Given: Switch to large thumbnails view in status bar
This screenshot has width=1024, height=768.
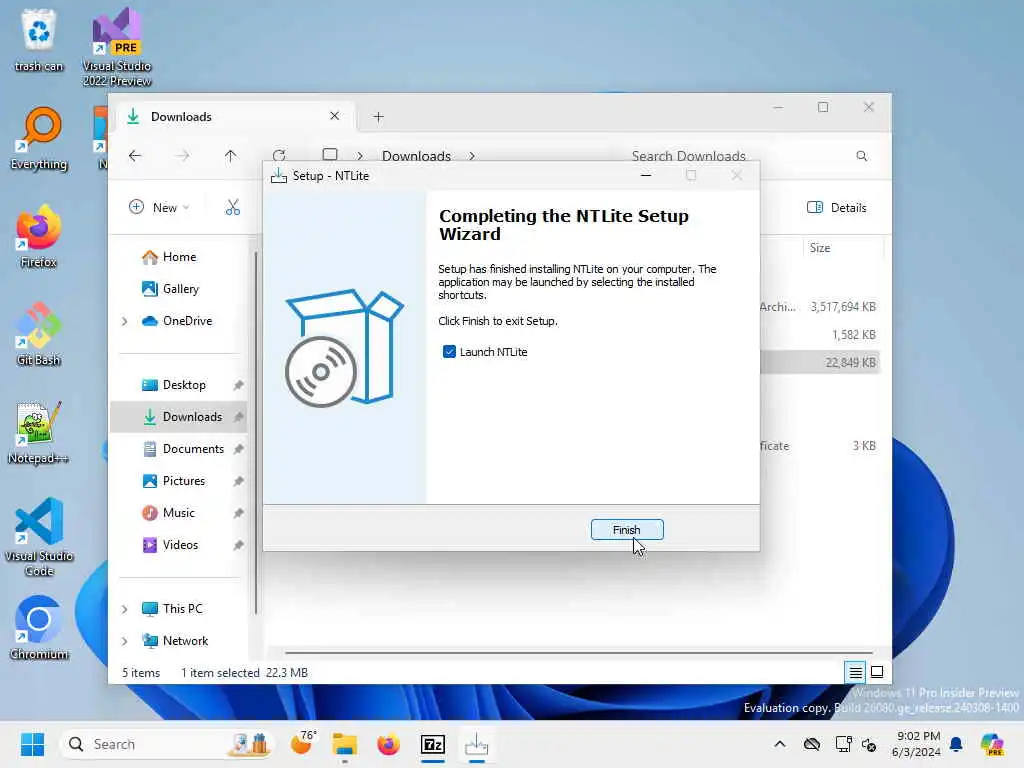Looking at the screenshot, I should pyautogui.click(x=877, y=672).
